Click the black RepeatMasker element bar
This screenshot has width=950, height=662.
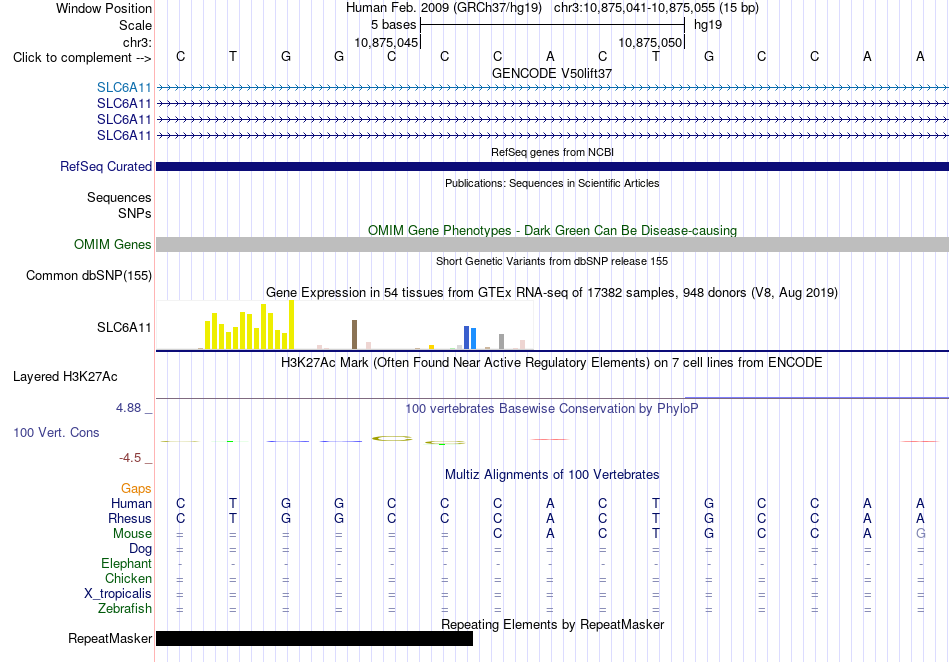coord(314,638)
